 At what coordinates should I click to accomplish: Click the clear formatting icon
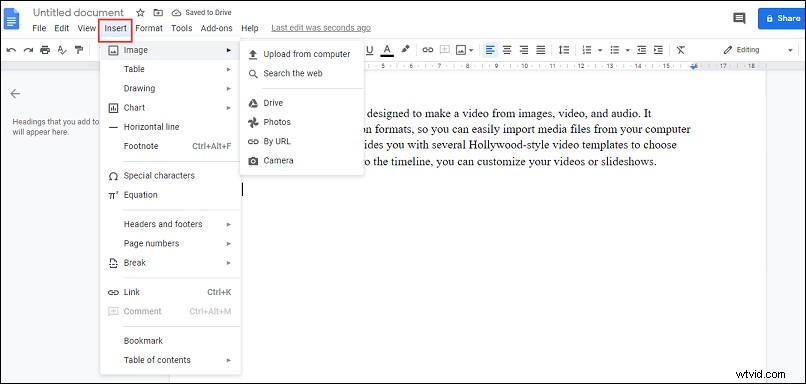coord(681,50)
